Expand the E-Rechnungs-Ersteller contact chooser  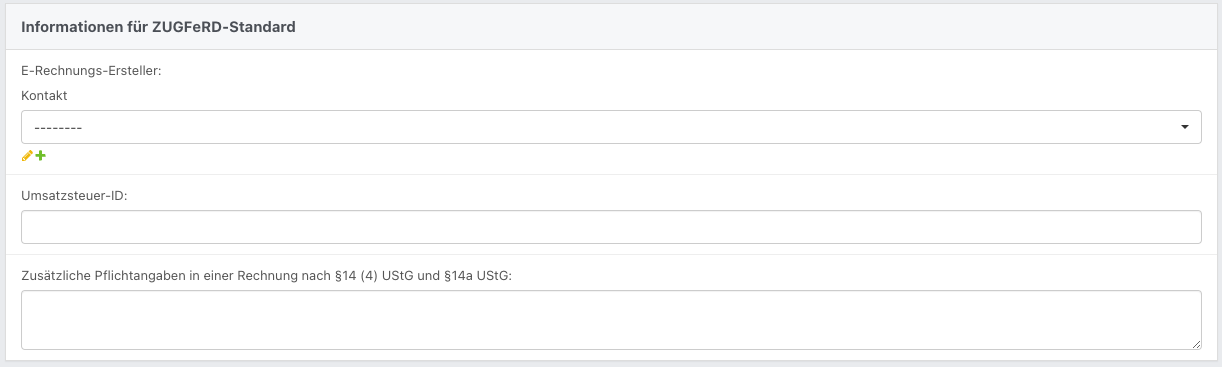[611, 127]
